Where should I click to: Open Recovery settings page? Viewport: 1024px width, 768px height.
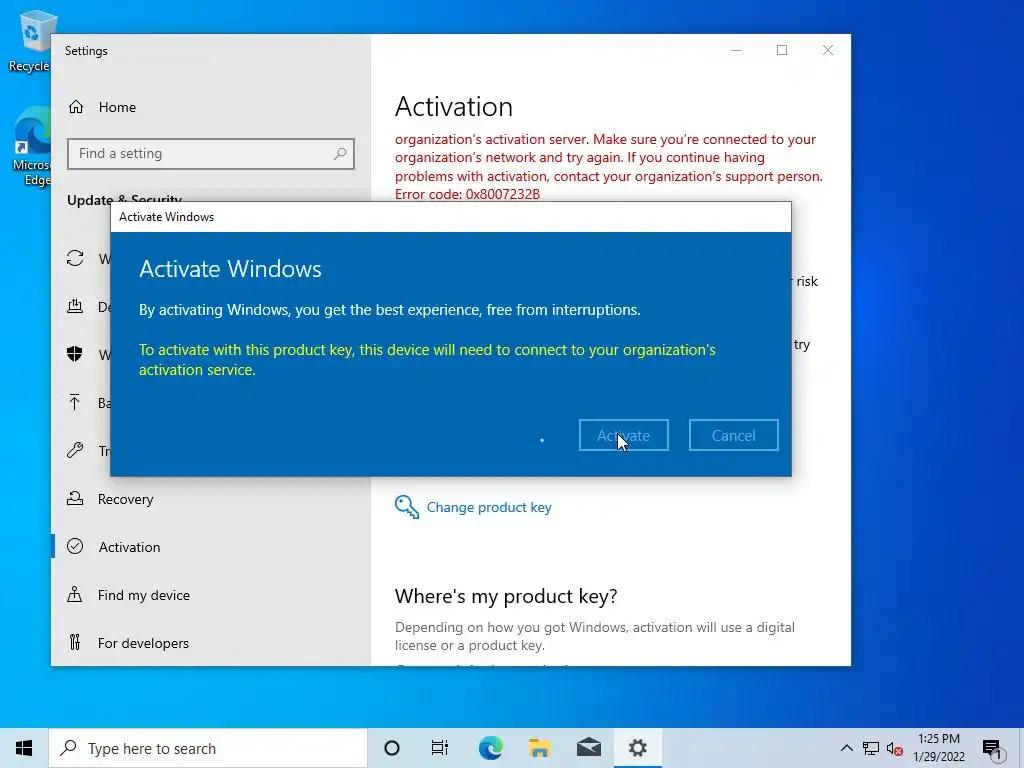coord(125,499)
